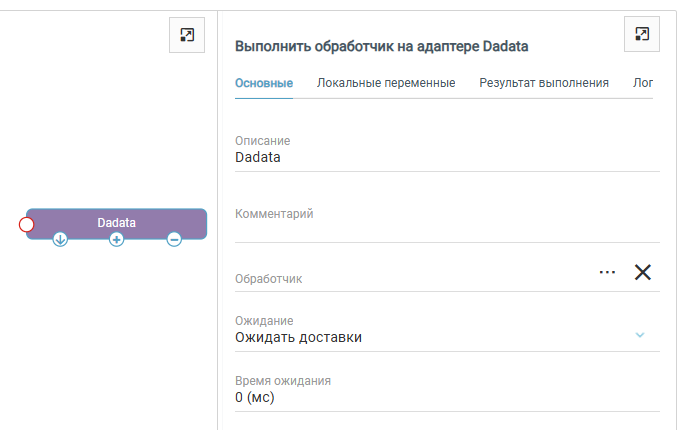690x430 pixels.
Task: Click the Описание field containing Dadata
Action: [x=420, y=157]
